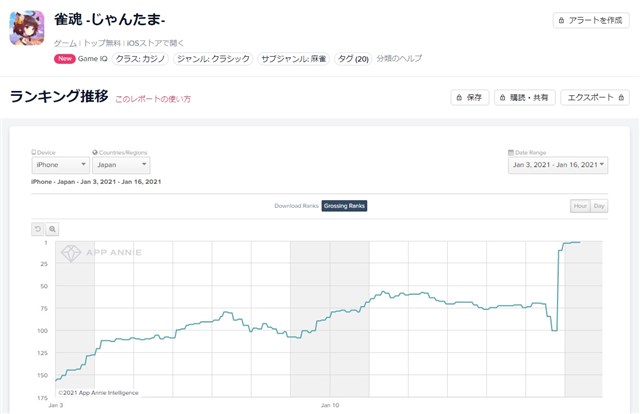
Task: Click the chart reset undo icon
Action: [38, 229]
